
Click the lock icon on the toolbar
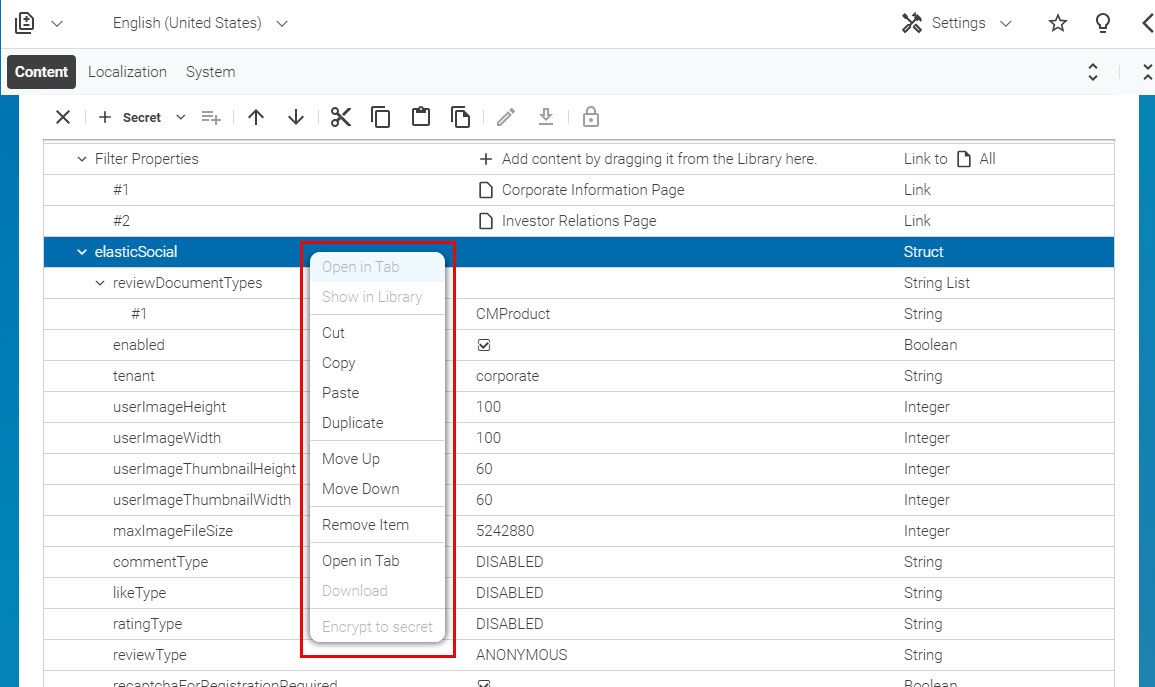[x=590, y=117]
